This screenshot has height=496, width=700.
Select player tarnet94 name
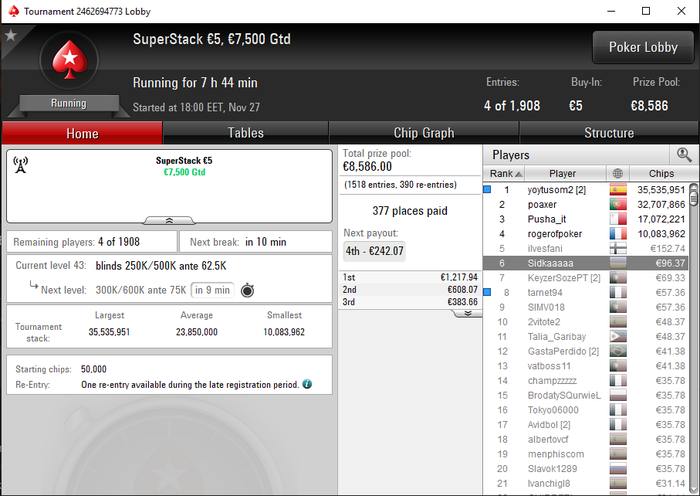(x=545, y=293)
